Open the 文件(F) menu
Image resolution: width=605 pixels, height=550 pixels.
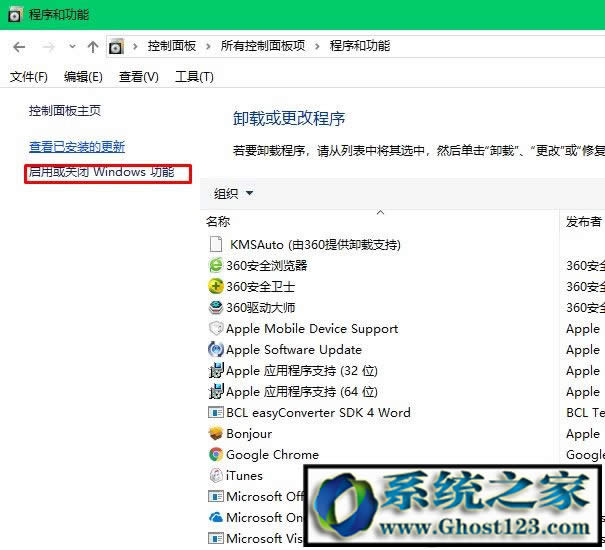(28, 77)
